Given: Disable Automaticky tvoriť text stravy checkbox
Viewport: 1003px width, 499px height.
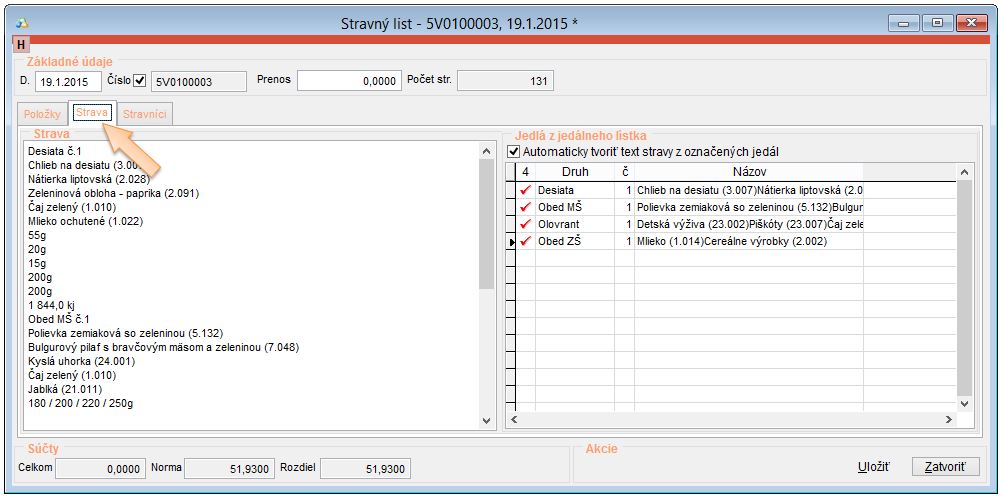Looking at the screenshot, I should (515, 152).
